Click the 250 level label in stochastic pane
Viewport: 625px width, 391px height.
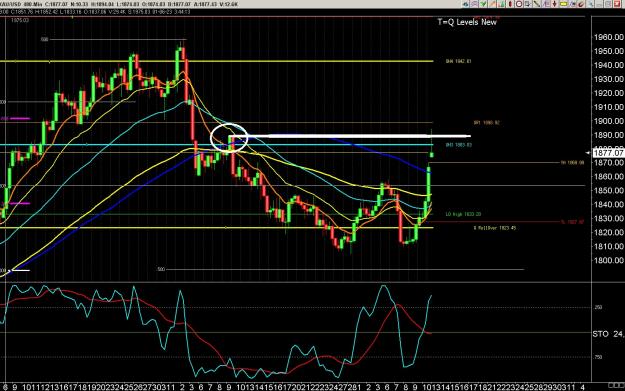click(598, 307)
